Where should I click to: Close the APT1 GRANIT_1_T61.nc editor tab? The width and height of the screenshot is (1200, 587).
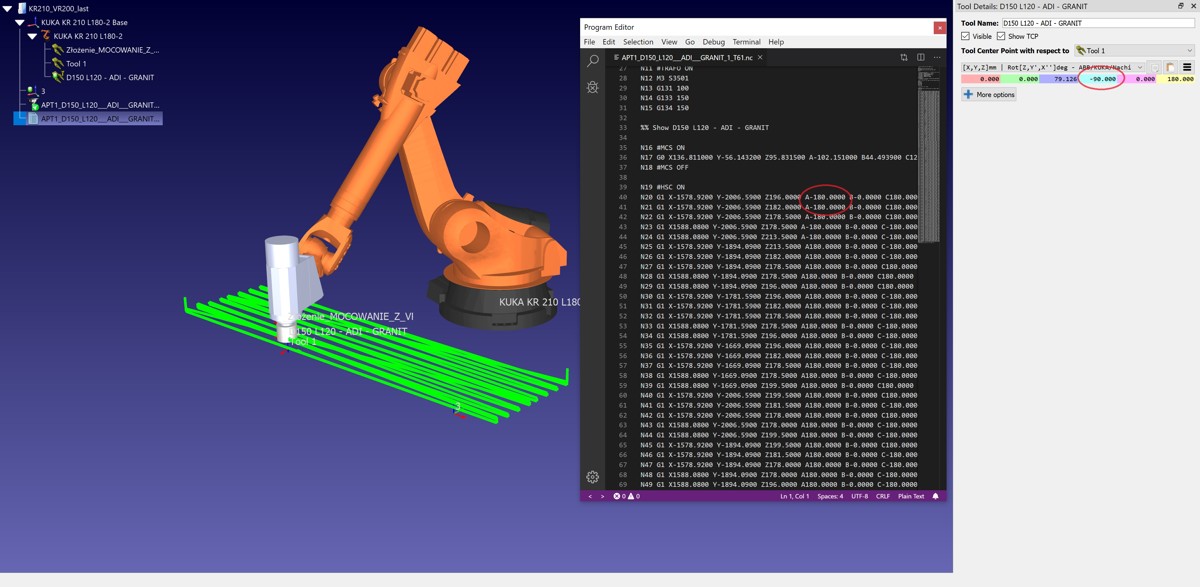tap(760, 58)
